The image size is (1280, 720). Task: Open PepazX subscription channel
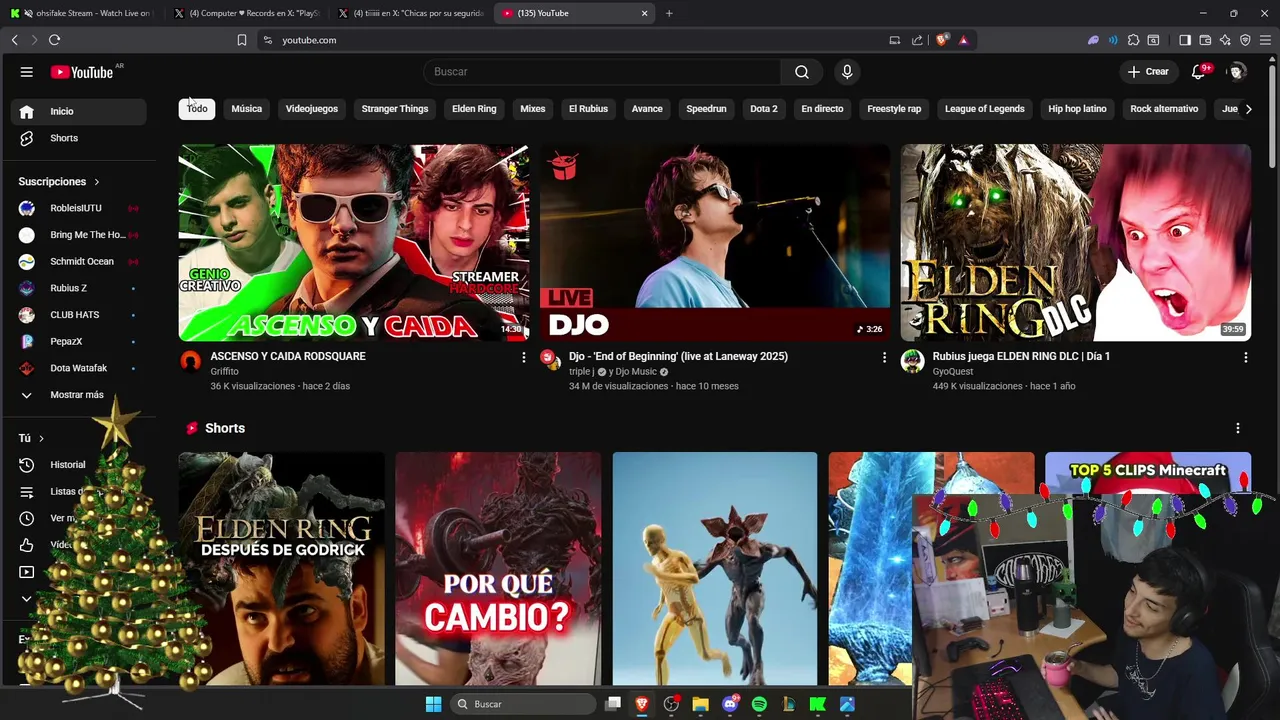point(80,341)
